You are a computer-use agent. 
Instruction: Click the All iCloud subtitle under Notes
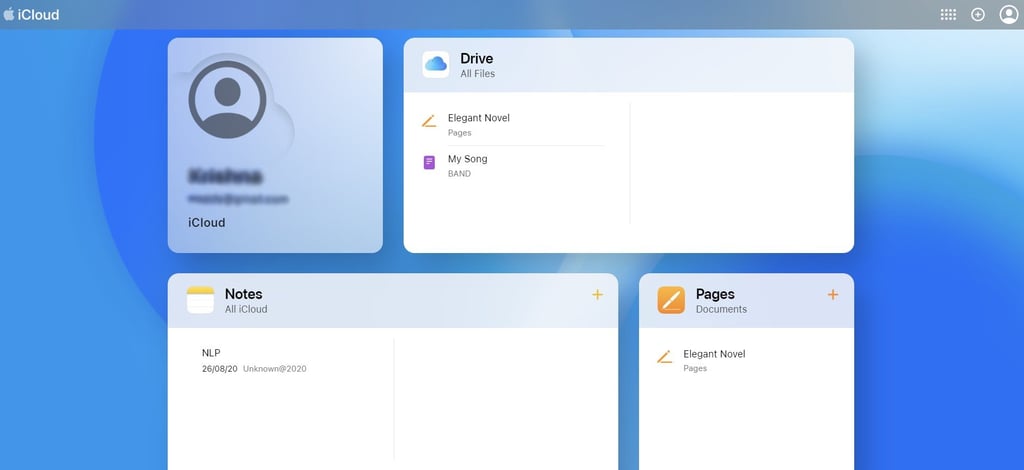tap(246, 309)
